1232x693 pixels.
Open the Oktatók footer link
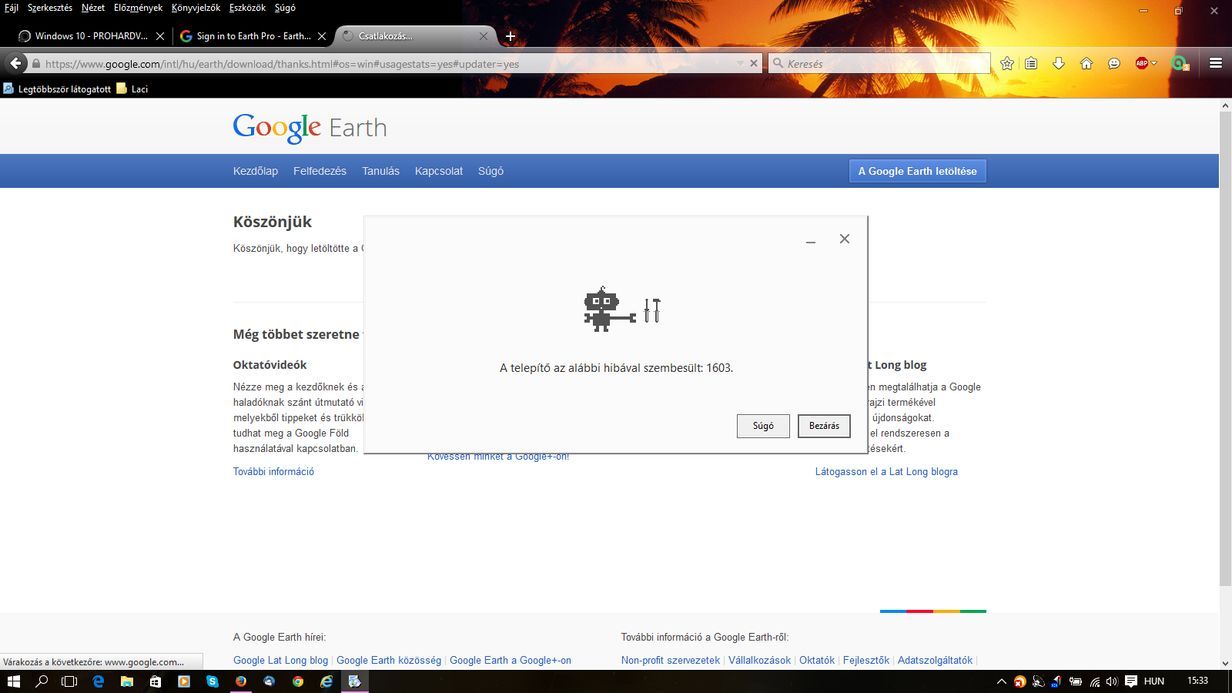tap(817, 661)
